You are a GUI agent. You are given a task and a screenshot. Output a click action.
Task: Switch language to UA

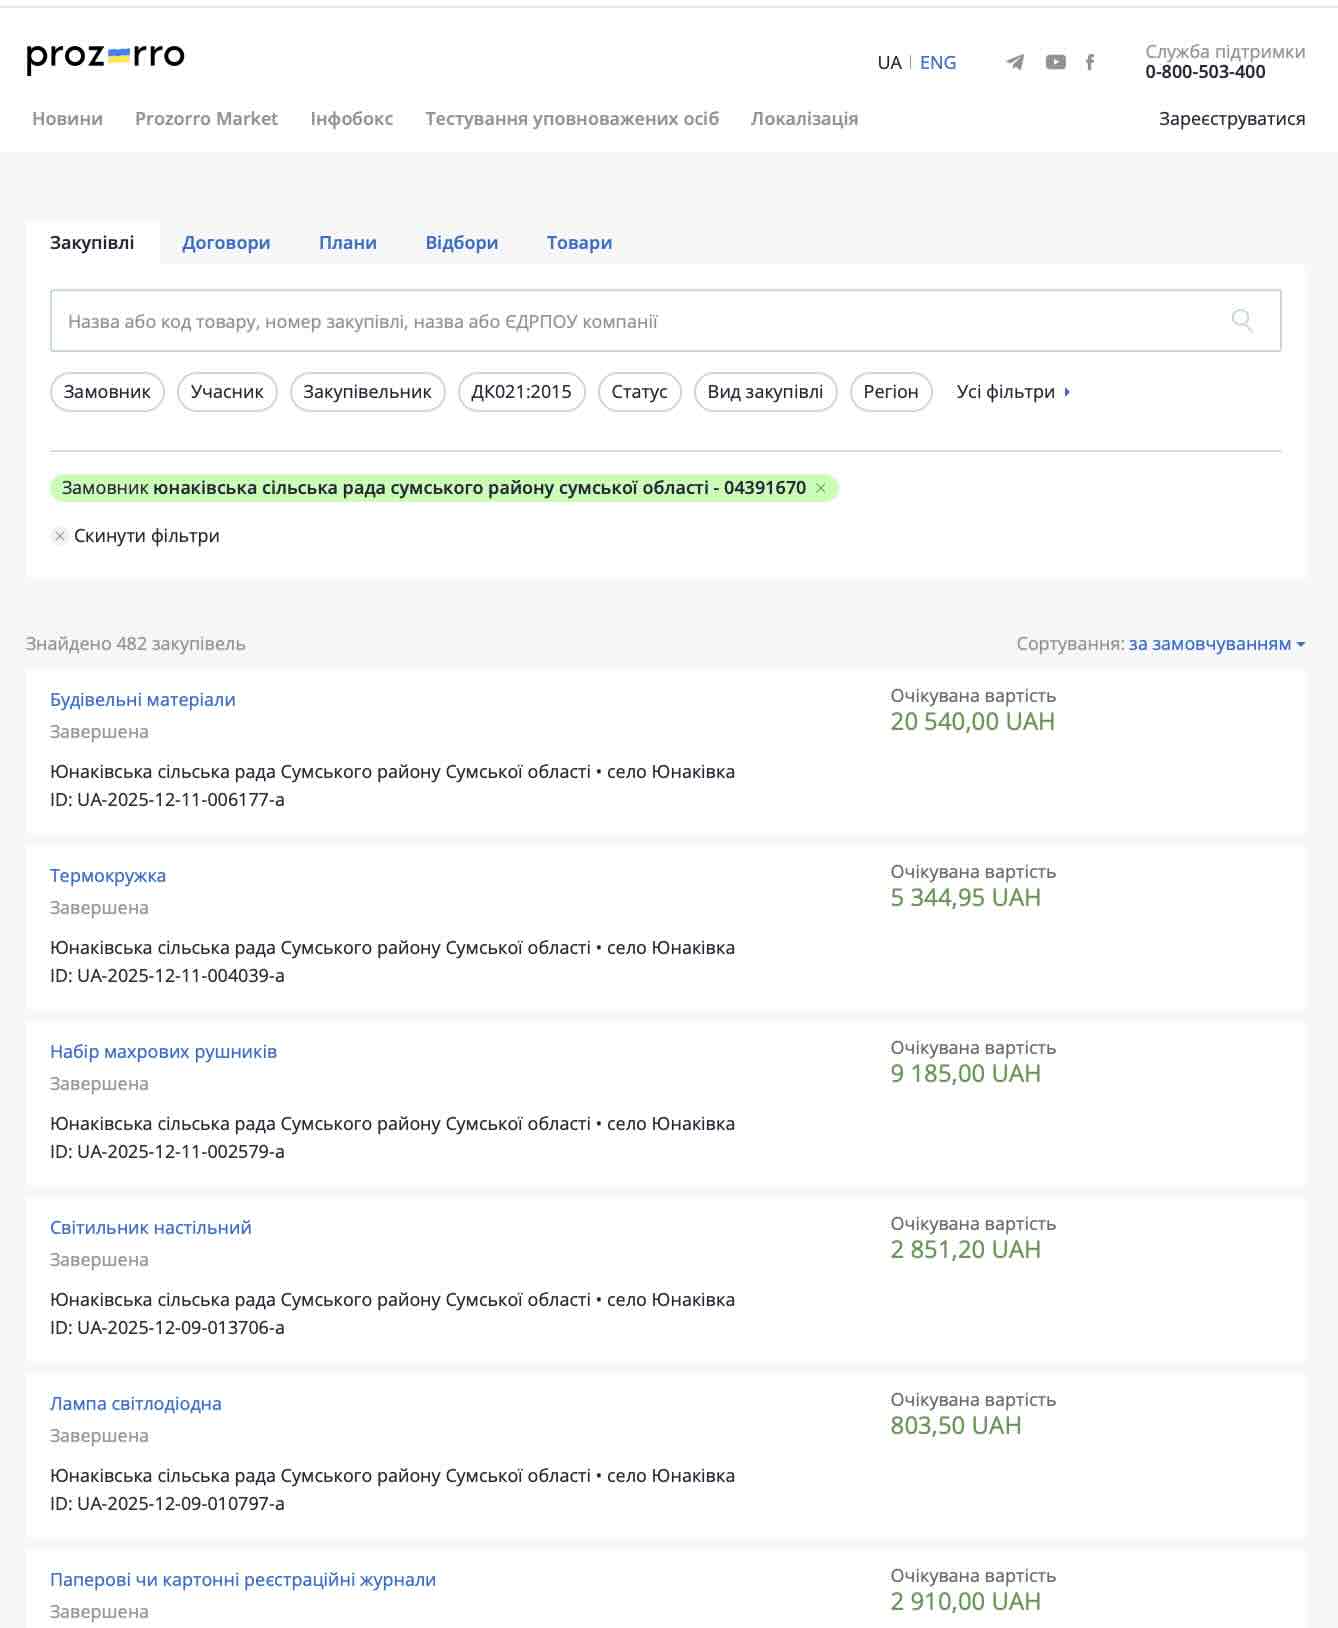889,62
